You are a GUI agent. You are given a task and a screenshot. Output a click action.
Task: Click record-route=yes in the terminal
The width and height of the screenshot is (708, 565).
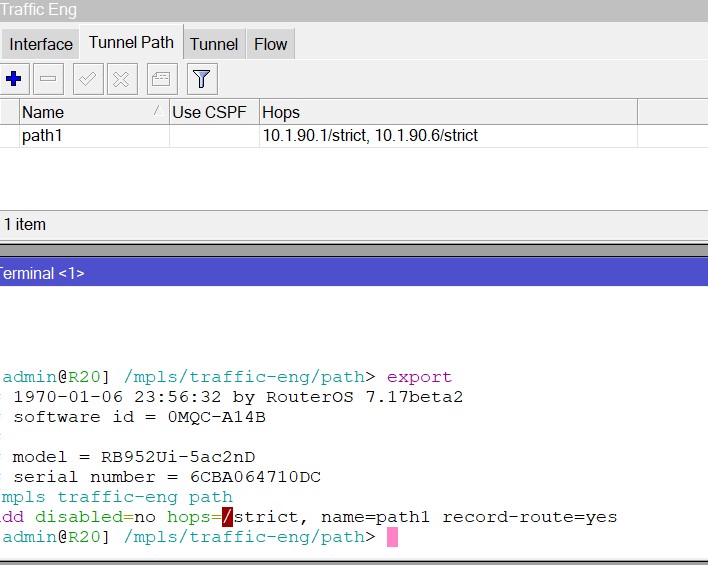(x=529, y=517)
